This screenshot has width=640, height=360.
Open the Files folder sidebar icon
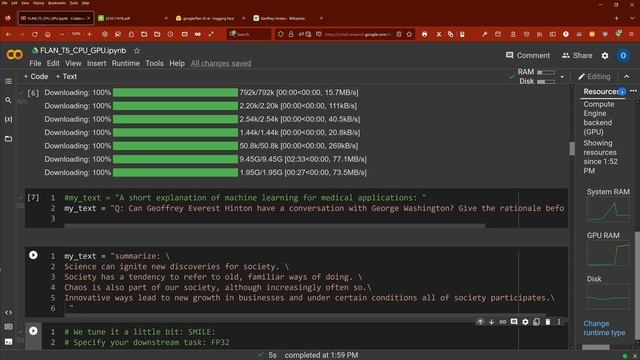click(x=8, y=139)
